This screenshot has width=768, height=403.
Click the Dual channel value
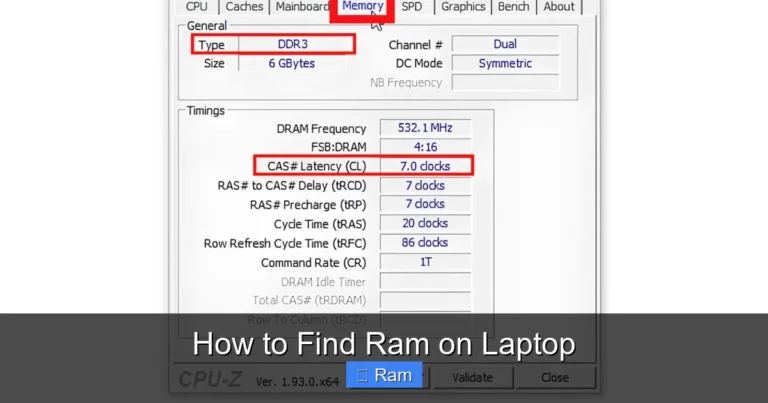505,44
